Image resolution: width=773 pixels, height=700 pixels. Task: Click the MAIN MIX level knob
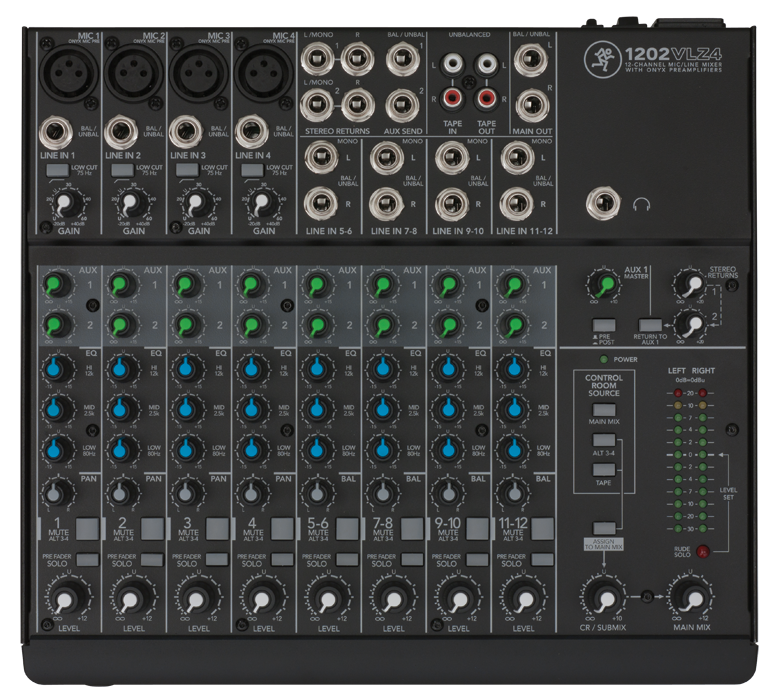point(690,598)
